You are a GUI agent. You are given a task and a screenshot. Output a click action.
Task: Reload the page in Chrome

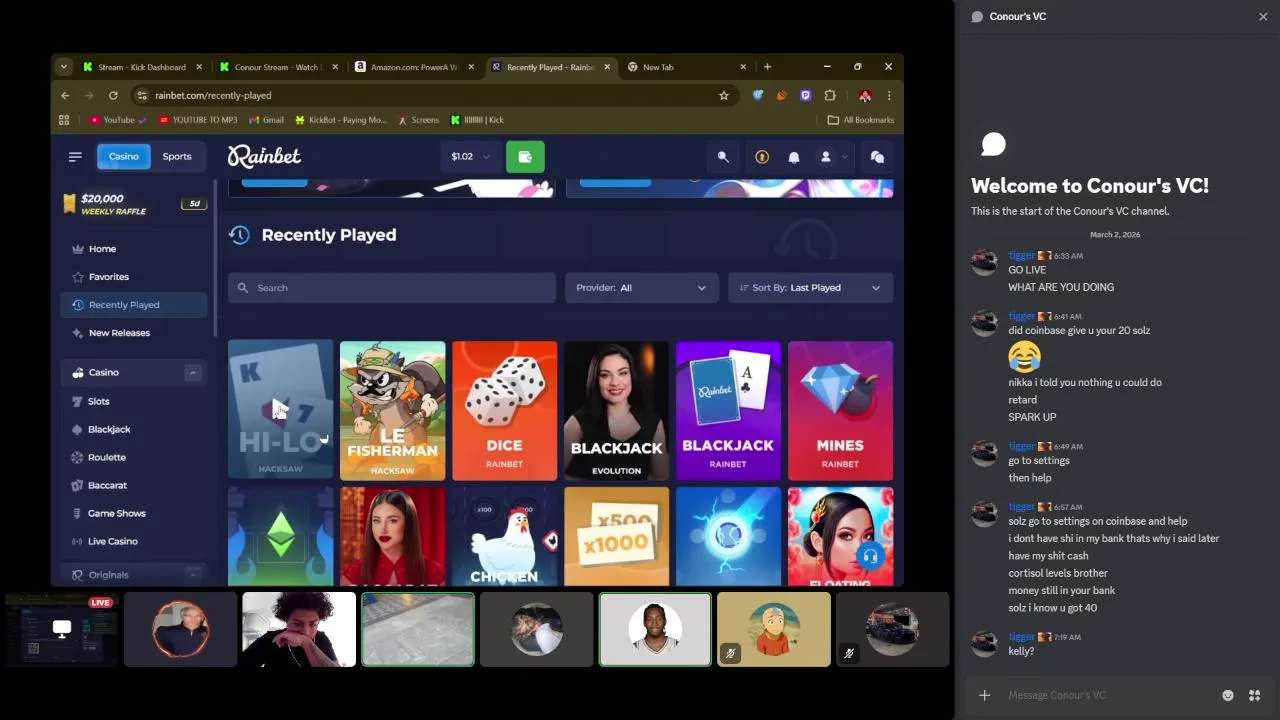[113, 95]
